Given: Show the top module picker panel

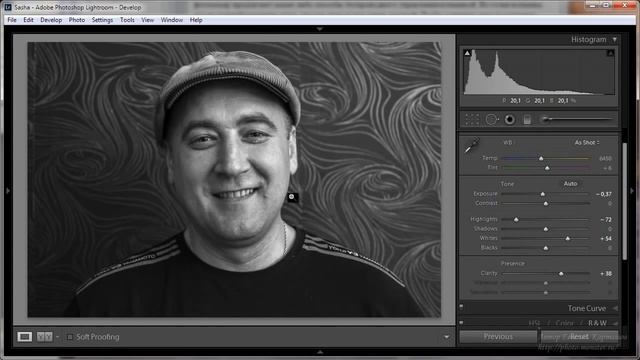Looking at the screenshot, I should tap(320, 29).
